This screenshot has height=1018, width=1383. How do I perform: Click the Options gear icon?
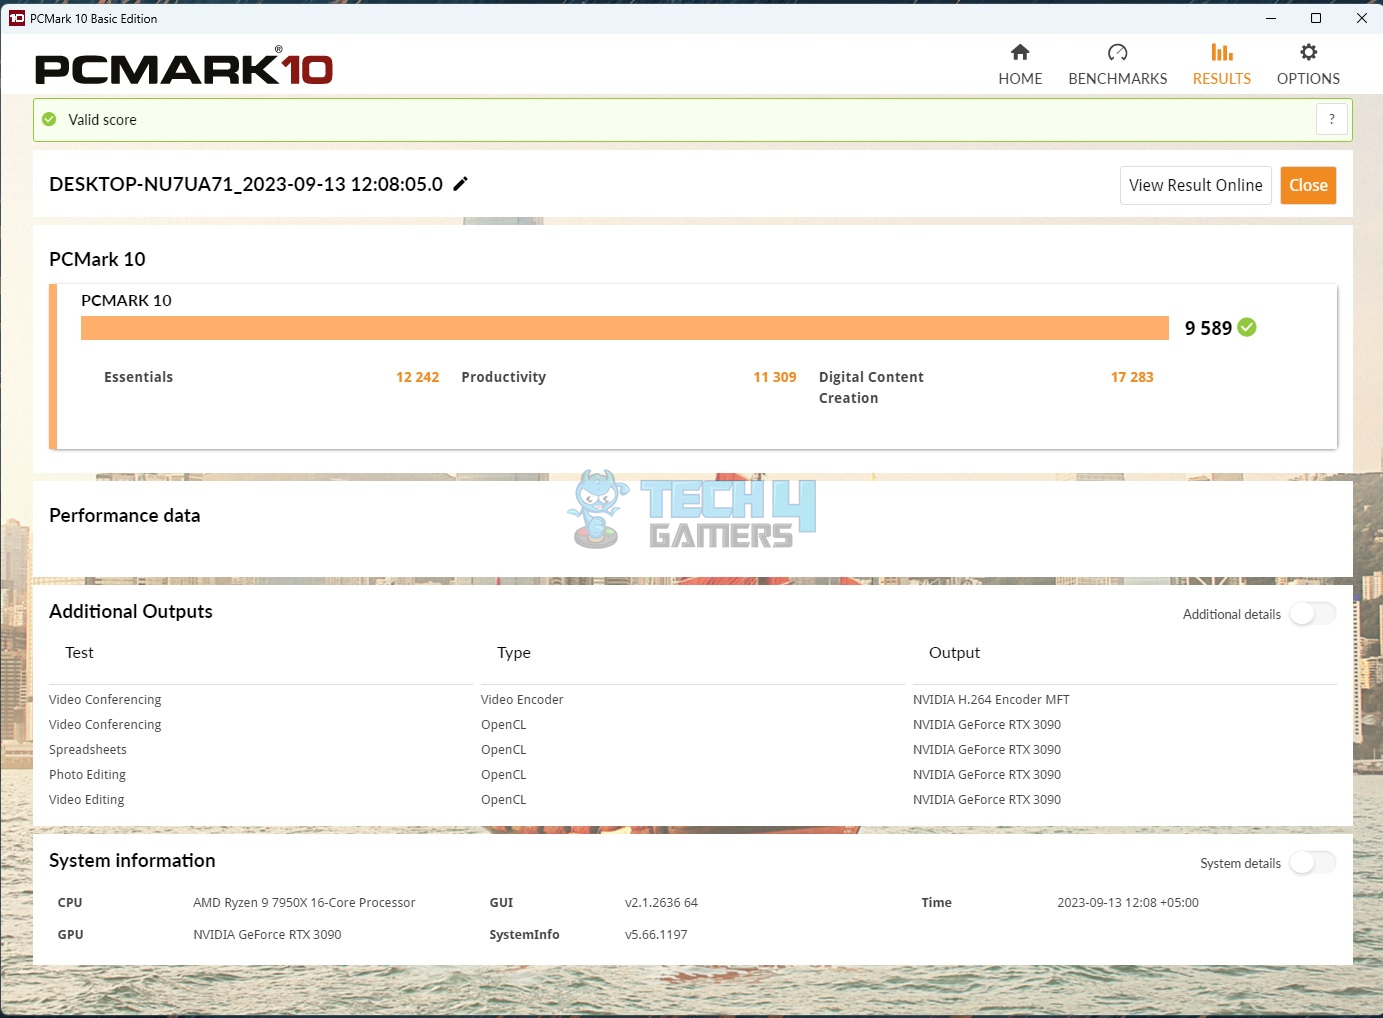1308,52
